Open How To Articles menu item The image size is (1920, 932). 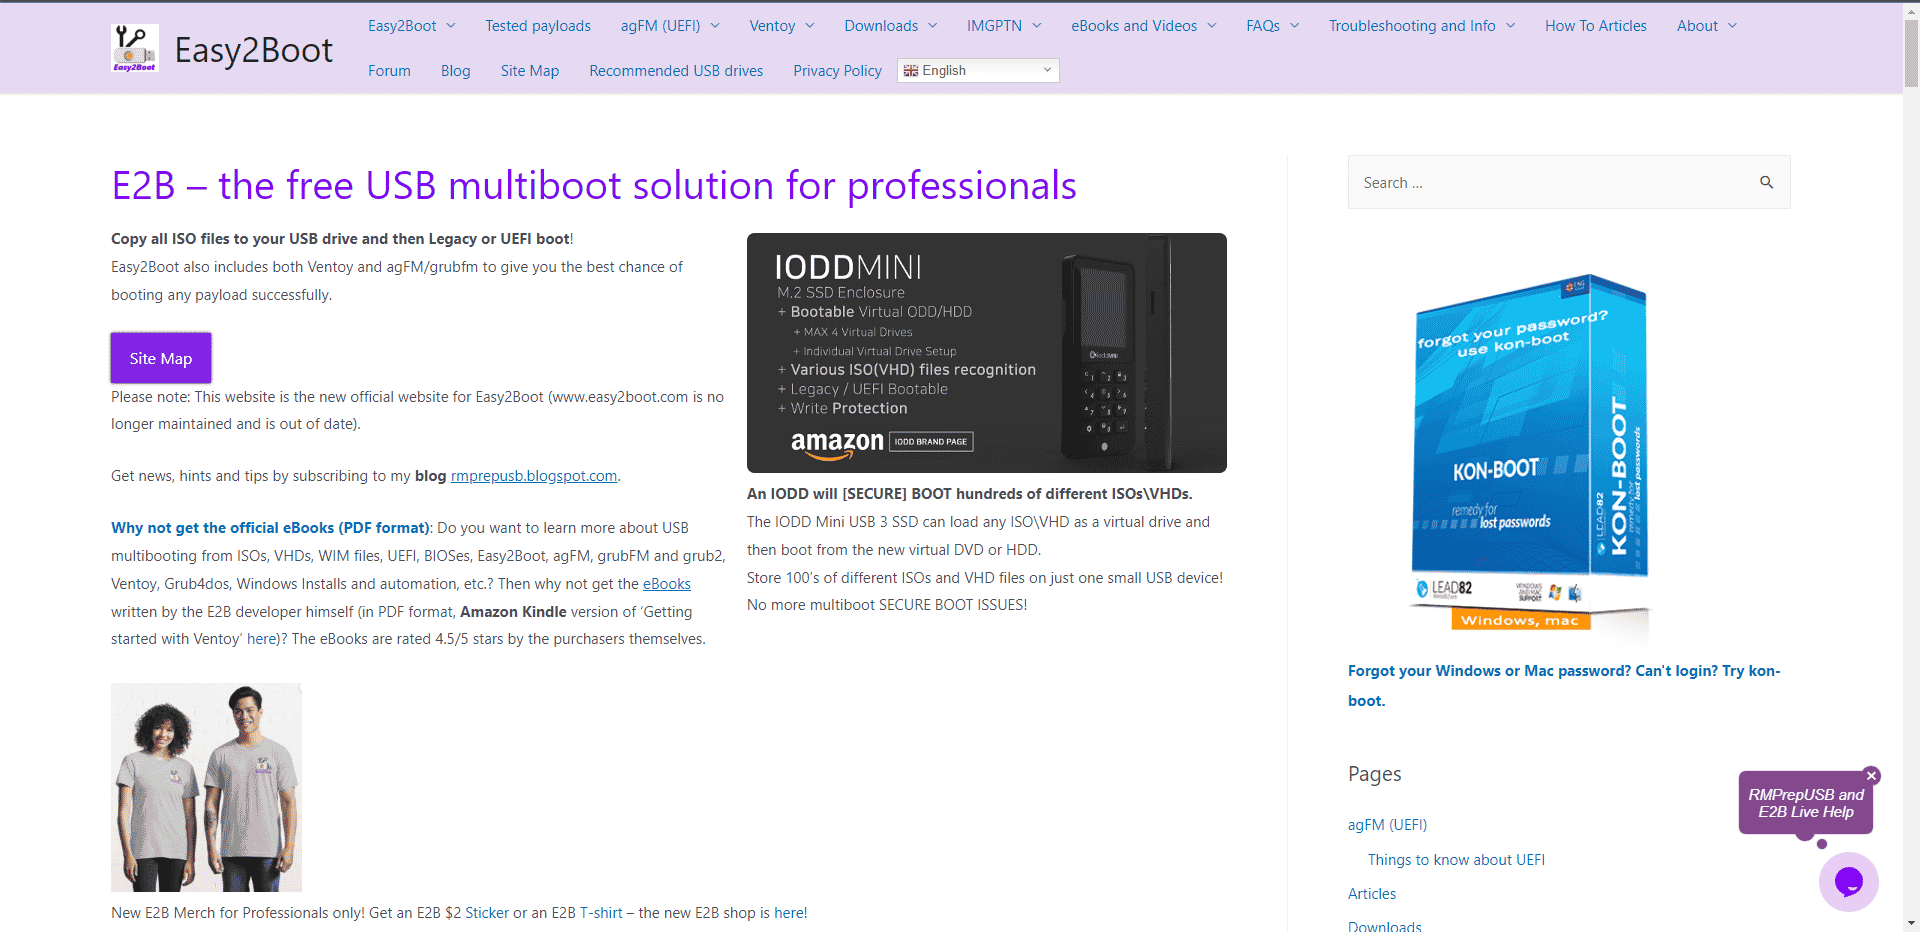[x=1596, y=26]
